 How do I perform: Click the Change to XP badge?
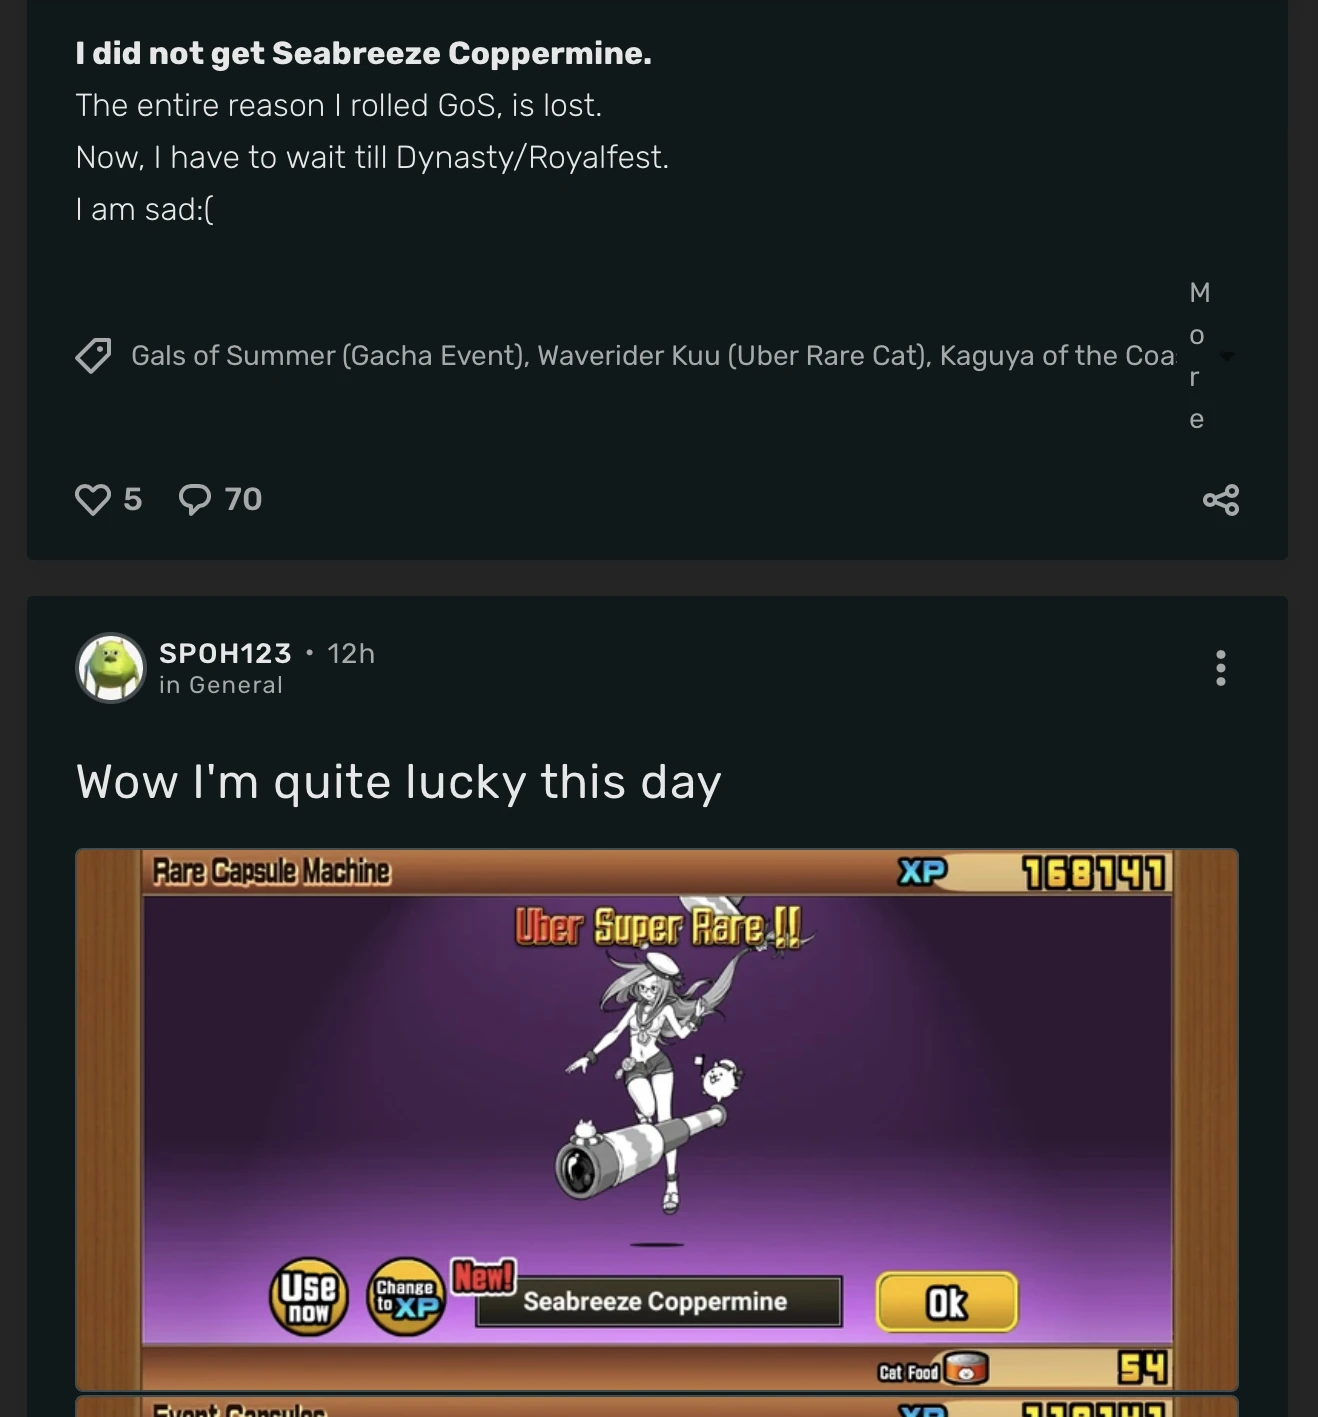pyautogui.click(x=405, y=1297)
